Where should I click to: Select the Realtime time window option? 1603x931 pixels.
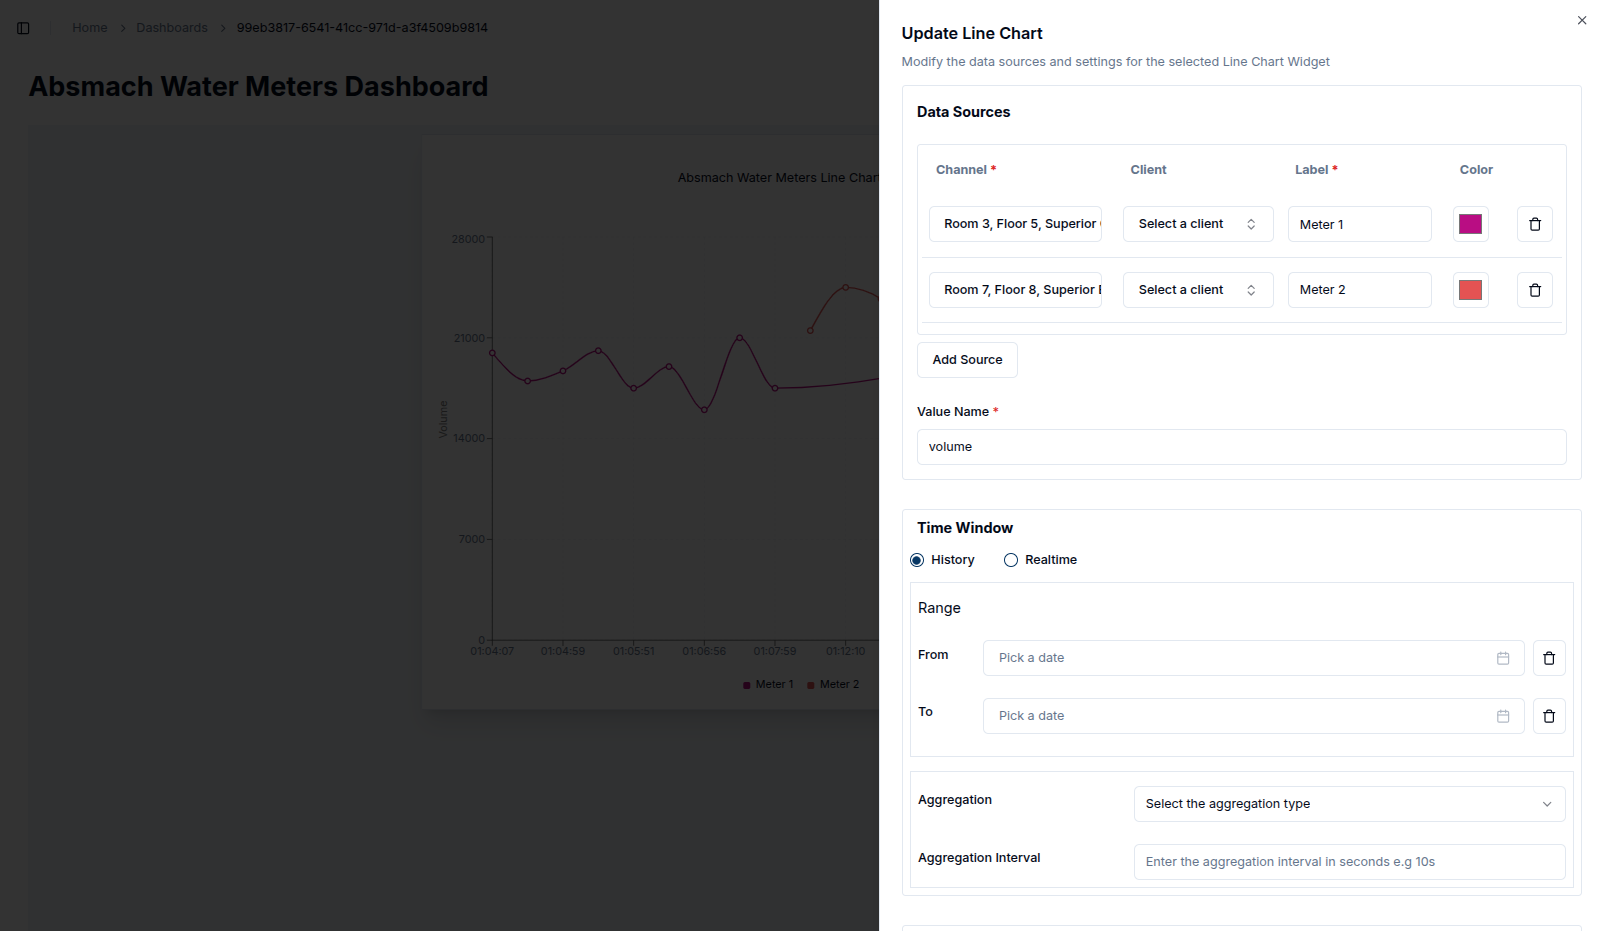tap(1010, 560)
